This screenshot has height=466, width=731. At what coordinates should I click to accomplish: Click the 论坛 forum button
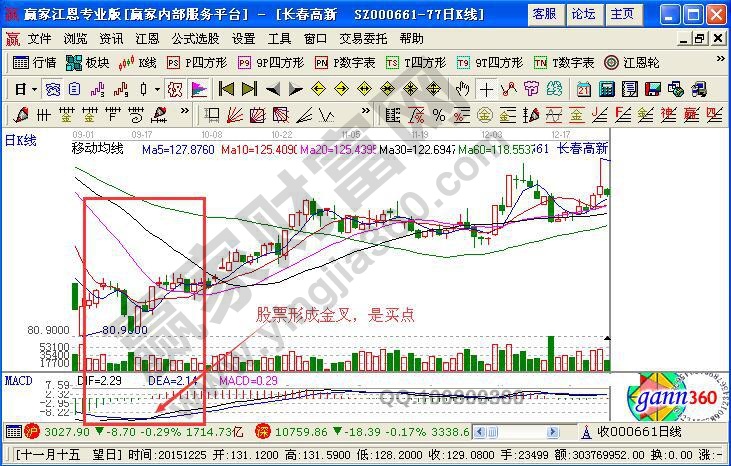[x=583, y=13]
